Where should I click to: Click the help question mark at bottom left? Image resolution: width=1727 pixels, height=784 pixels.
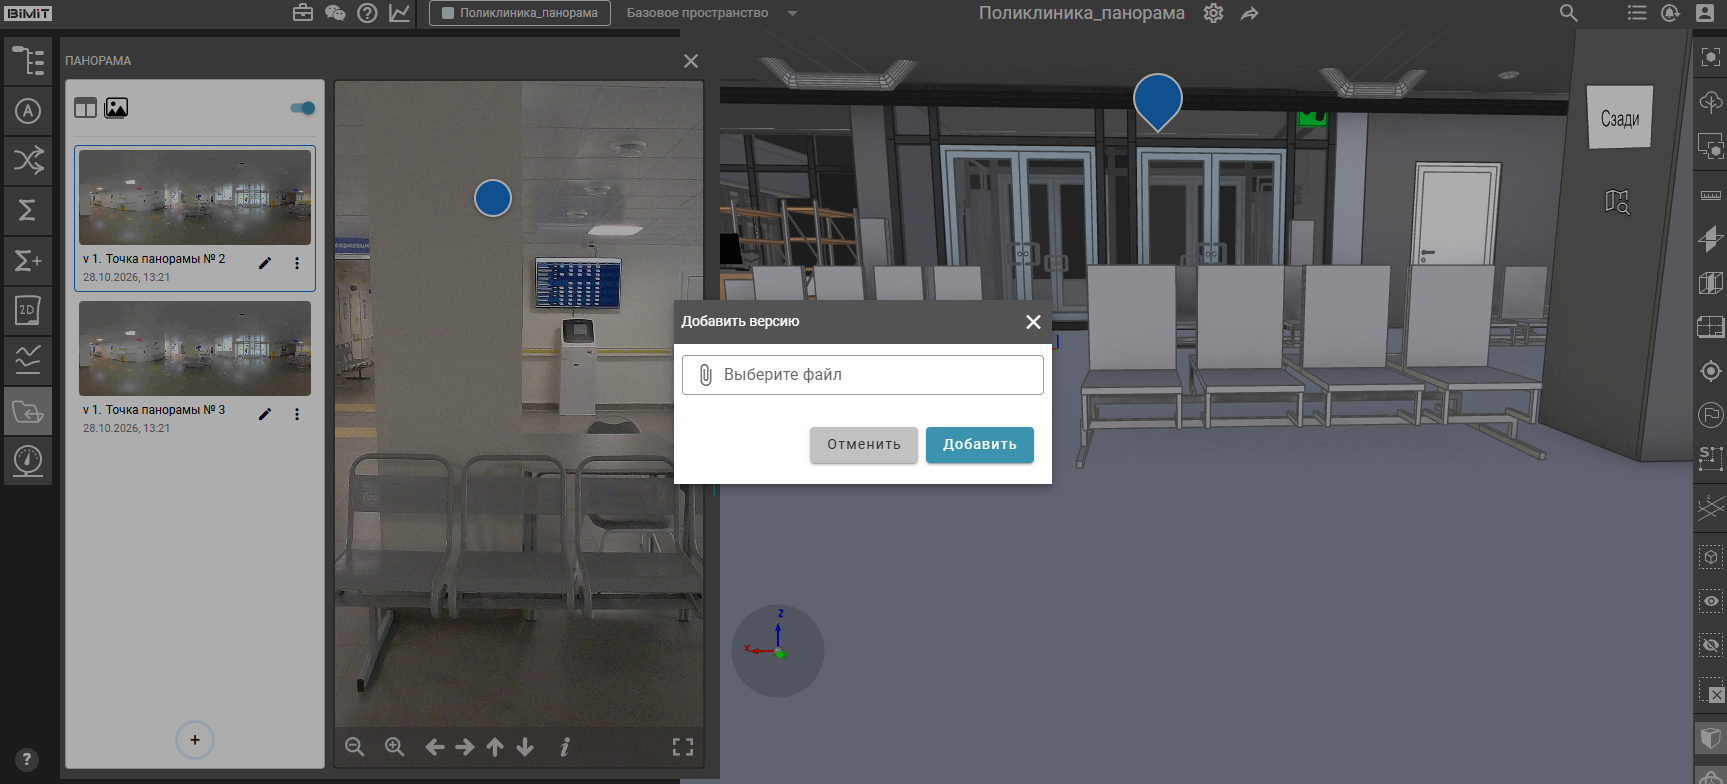point(27,760)
